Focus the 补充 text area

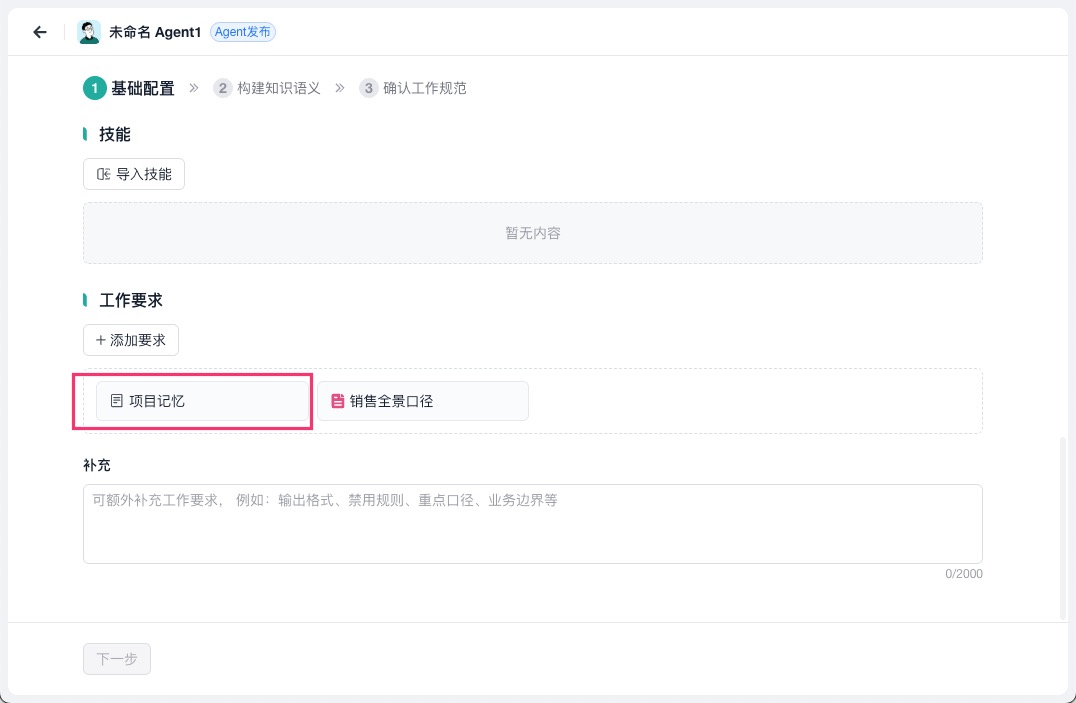pyautogui.click(x=533, y=524)
